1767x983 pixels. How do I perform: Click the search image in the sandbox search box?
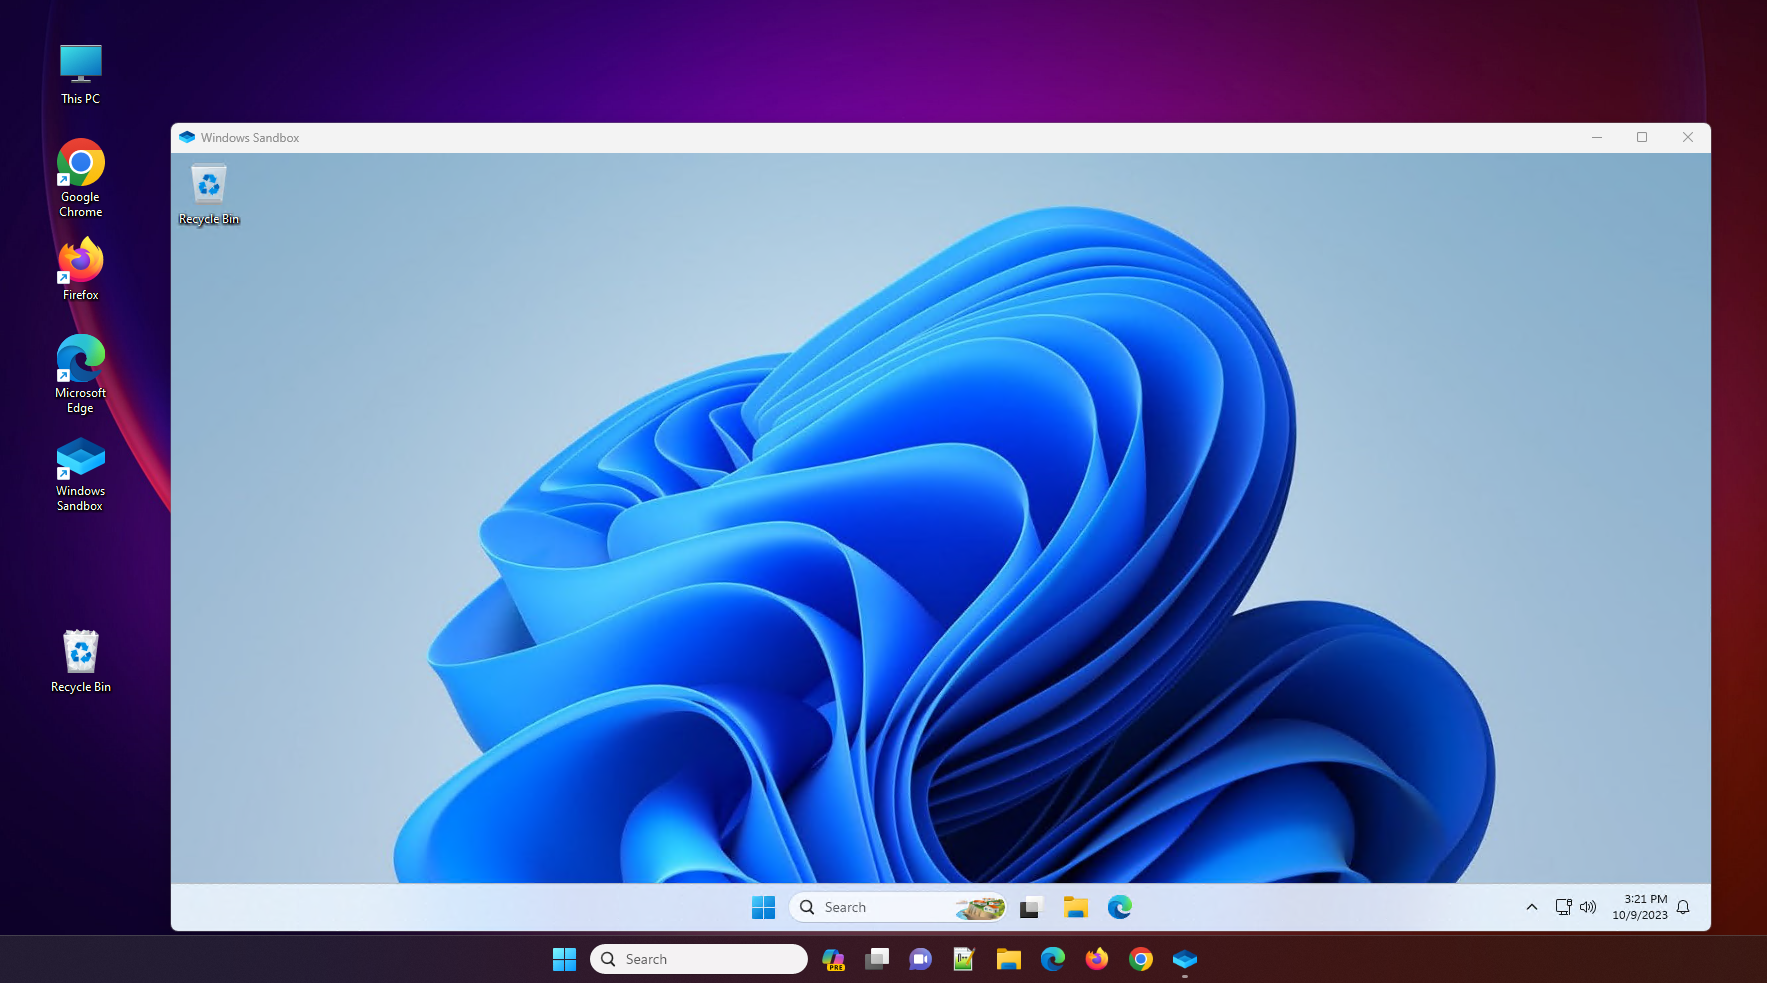[981, 907]
